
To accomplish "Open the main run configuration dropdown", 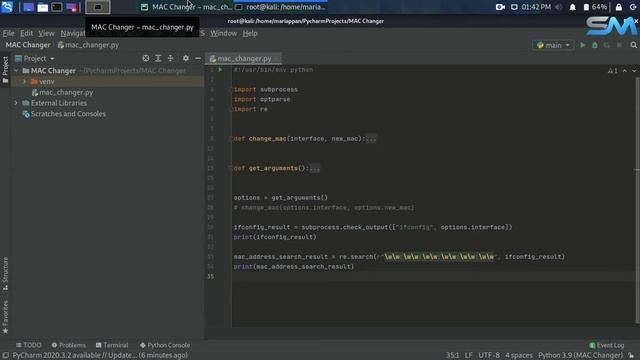I will (x=553, y=45).
